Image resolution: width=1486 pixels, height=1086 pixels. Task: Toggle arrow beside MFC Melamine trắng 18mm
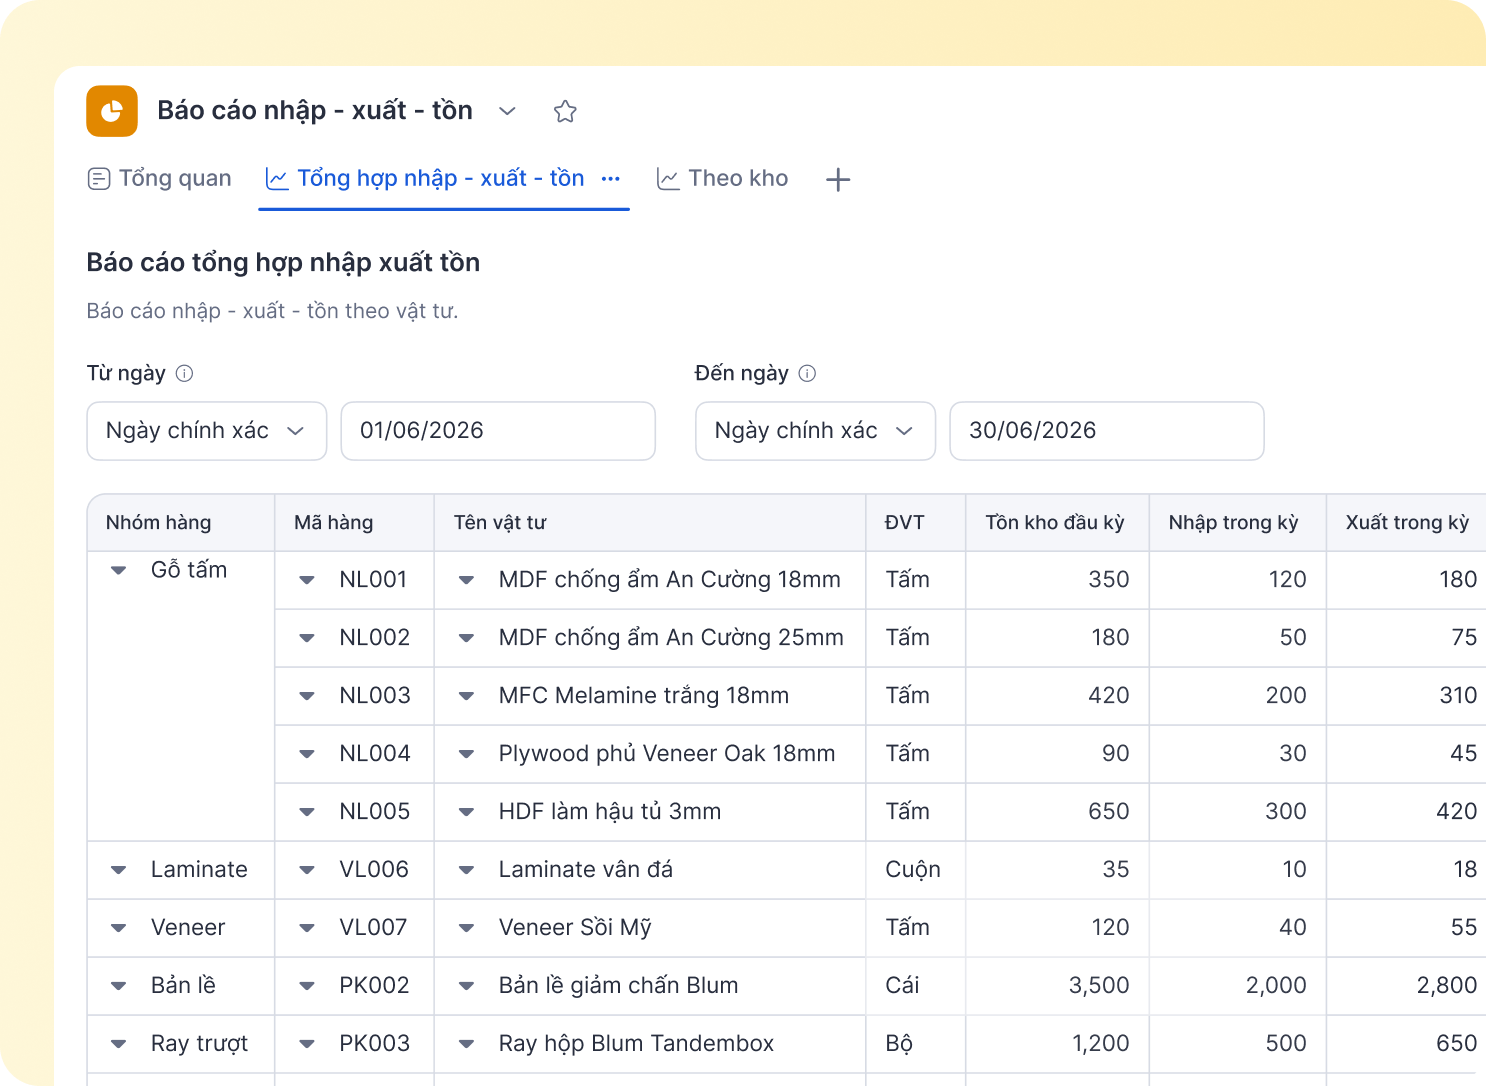(466, 696)
